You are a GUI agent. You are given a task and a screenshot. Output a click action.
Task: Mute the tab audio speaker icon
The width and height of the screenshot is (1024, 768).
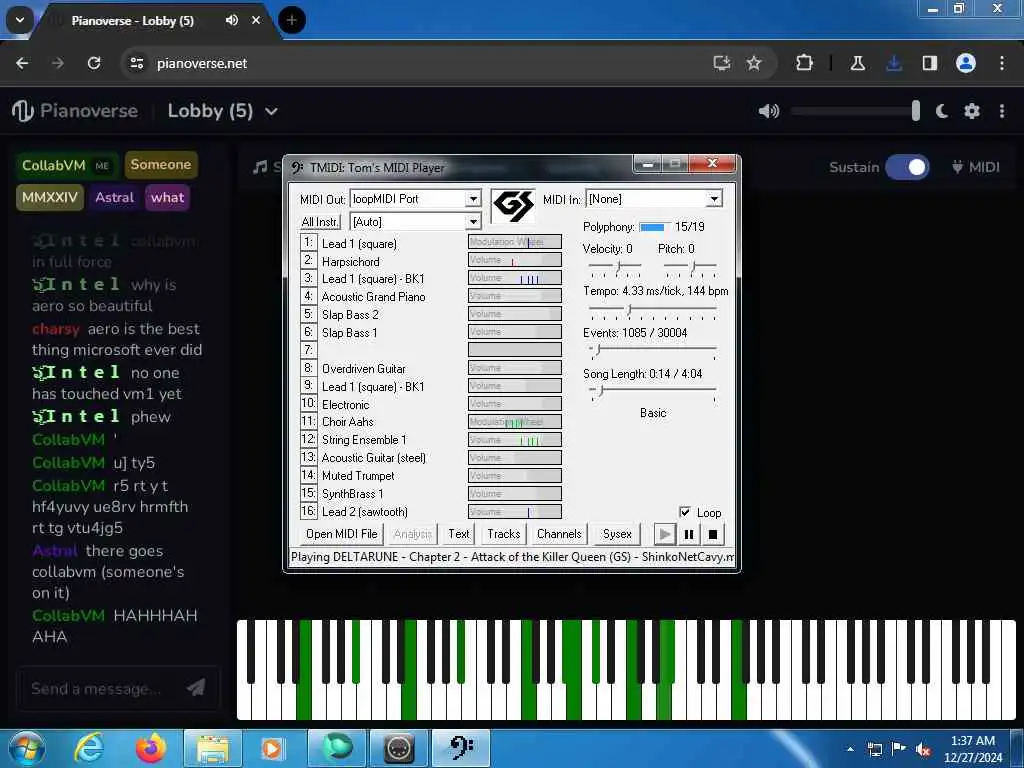click(x=232, y=20)
